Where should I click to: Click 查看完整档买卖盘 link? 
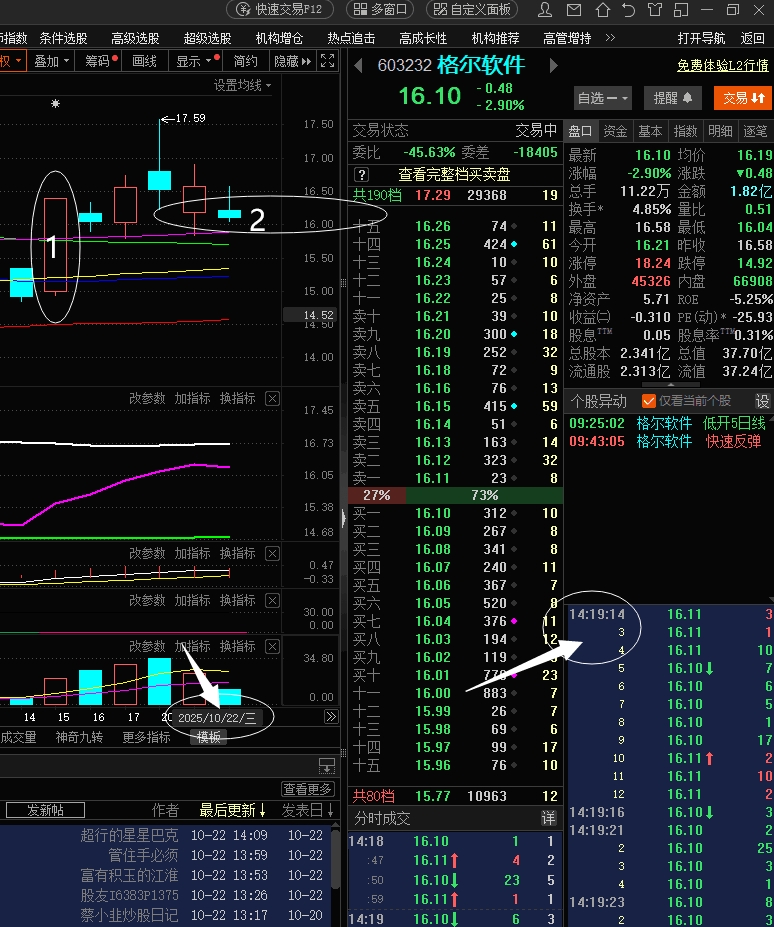[454, 174]
